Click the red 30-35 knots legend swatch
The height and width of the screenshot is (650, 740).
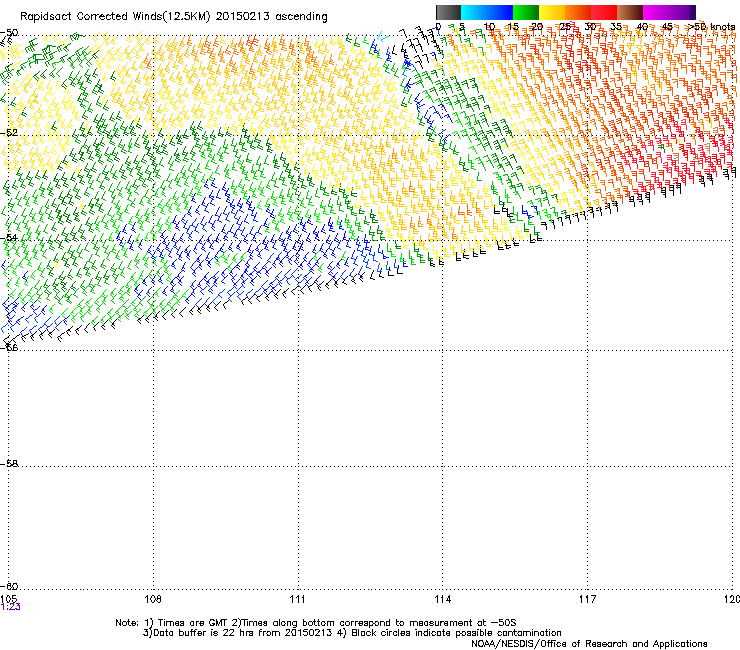[x=604, y=12]
